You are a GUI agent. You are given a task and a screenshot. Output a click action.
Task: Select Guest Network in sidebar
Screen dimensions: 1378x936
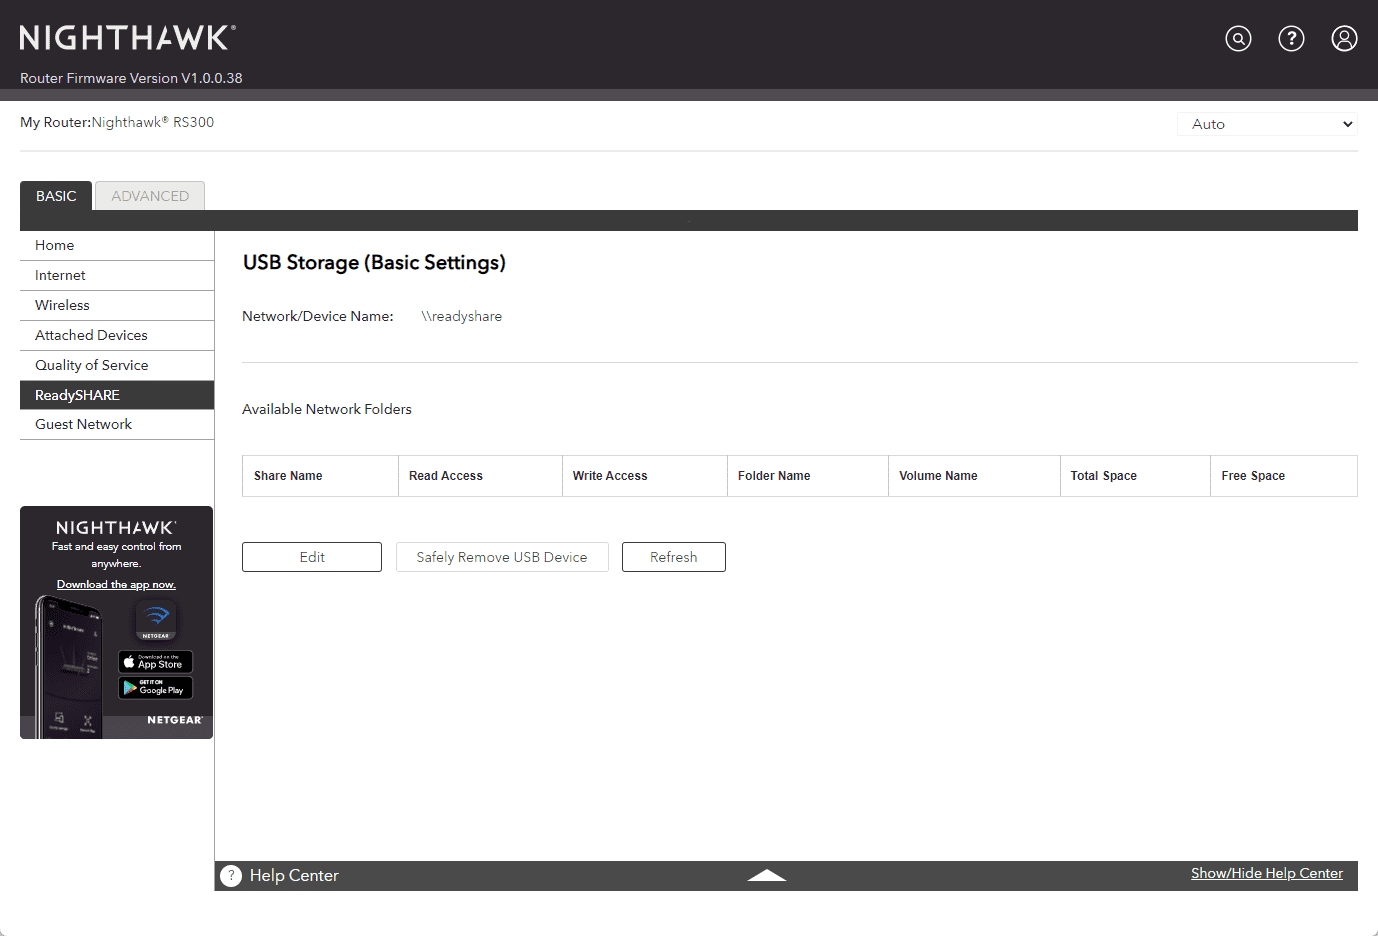tap(83, 425)
